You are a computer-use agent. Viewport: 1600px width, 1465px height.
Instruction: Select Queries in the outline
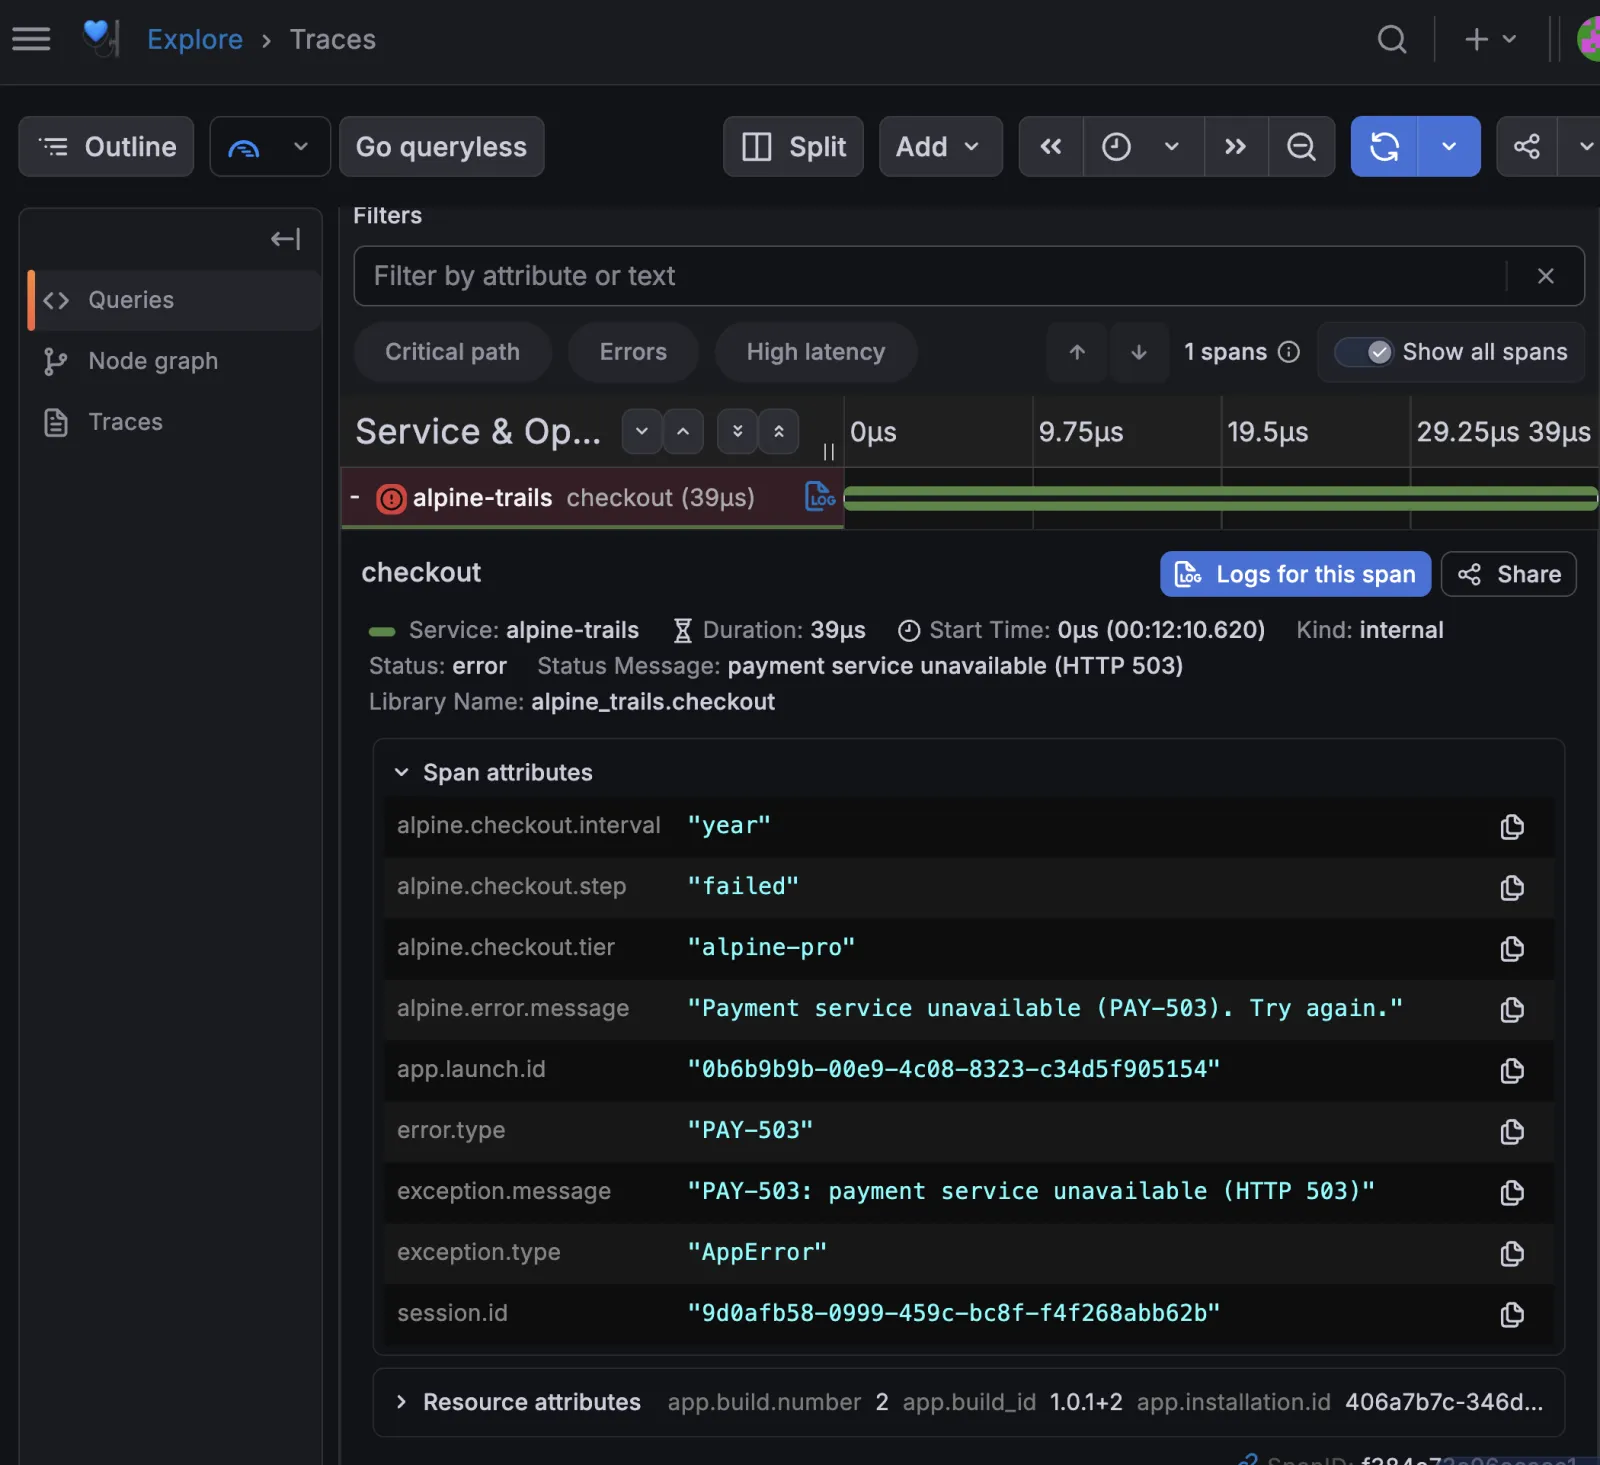click(x=174, y=300)
